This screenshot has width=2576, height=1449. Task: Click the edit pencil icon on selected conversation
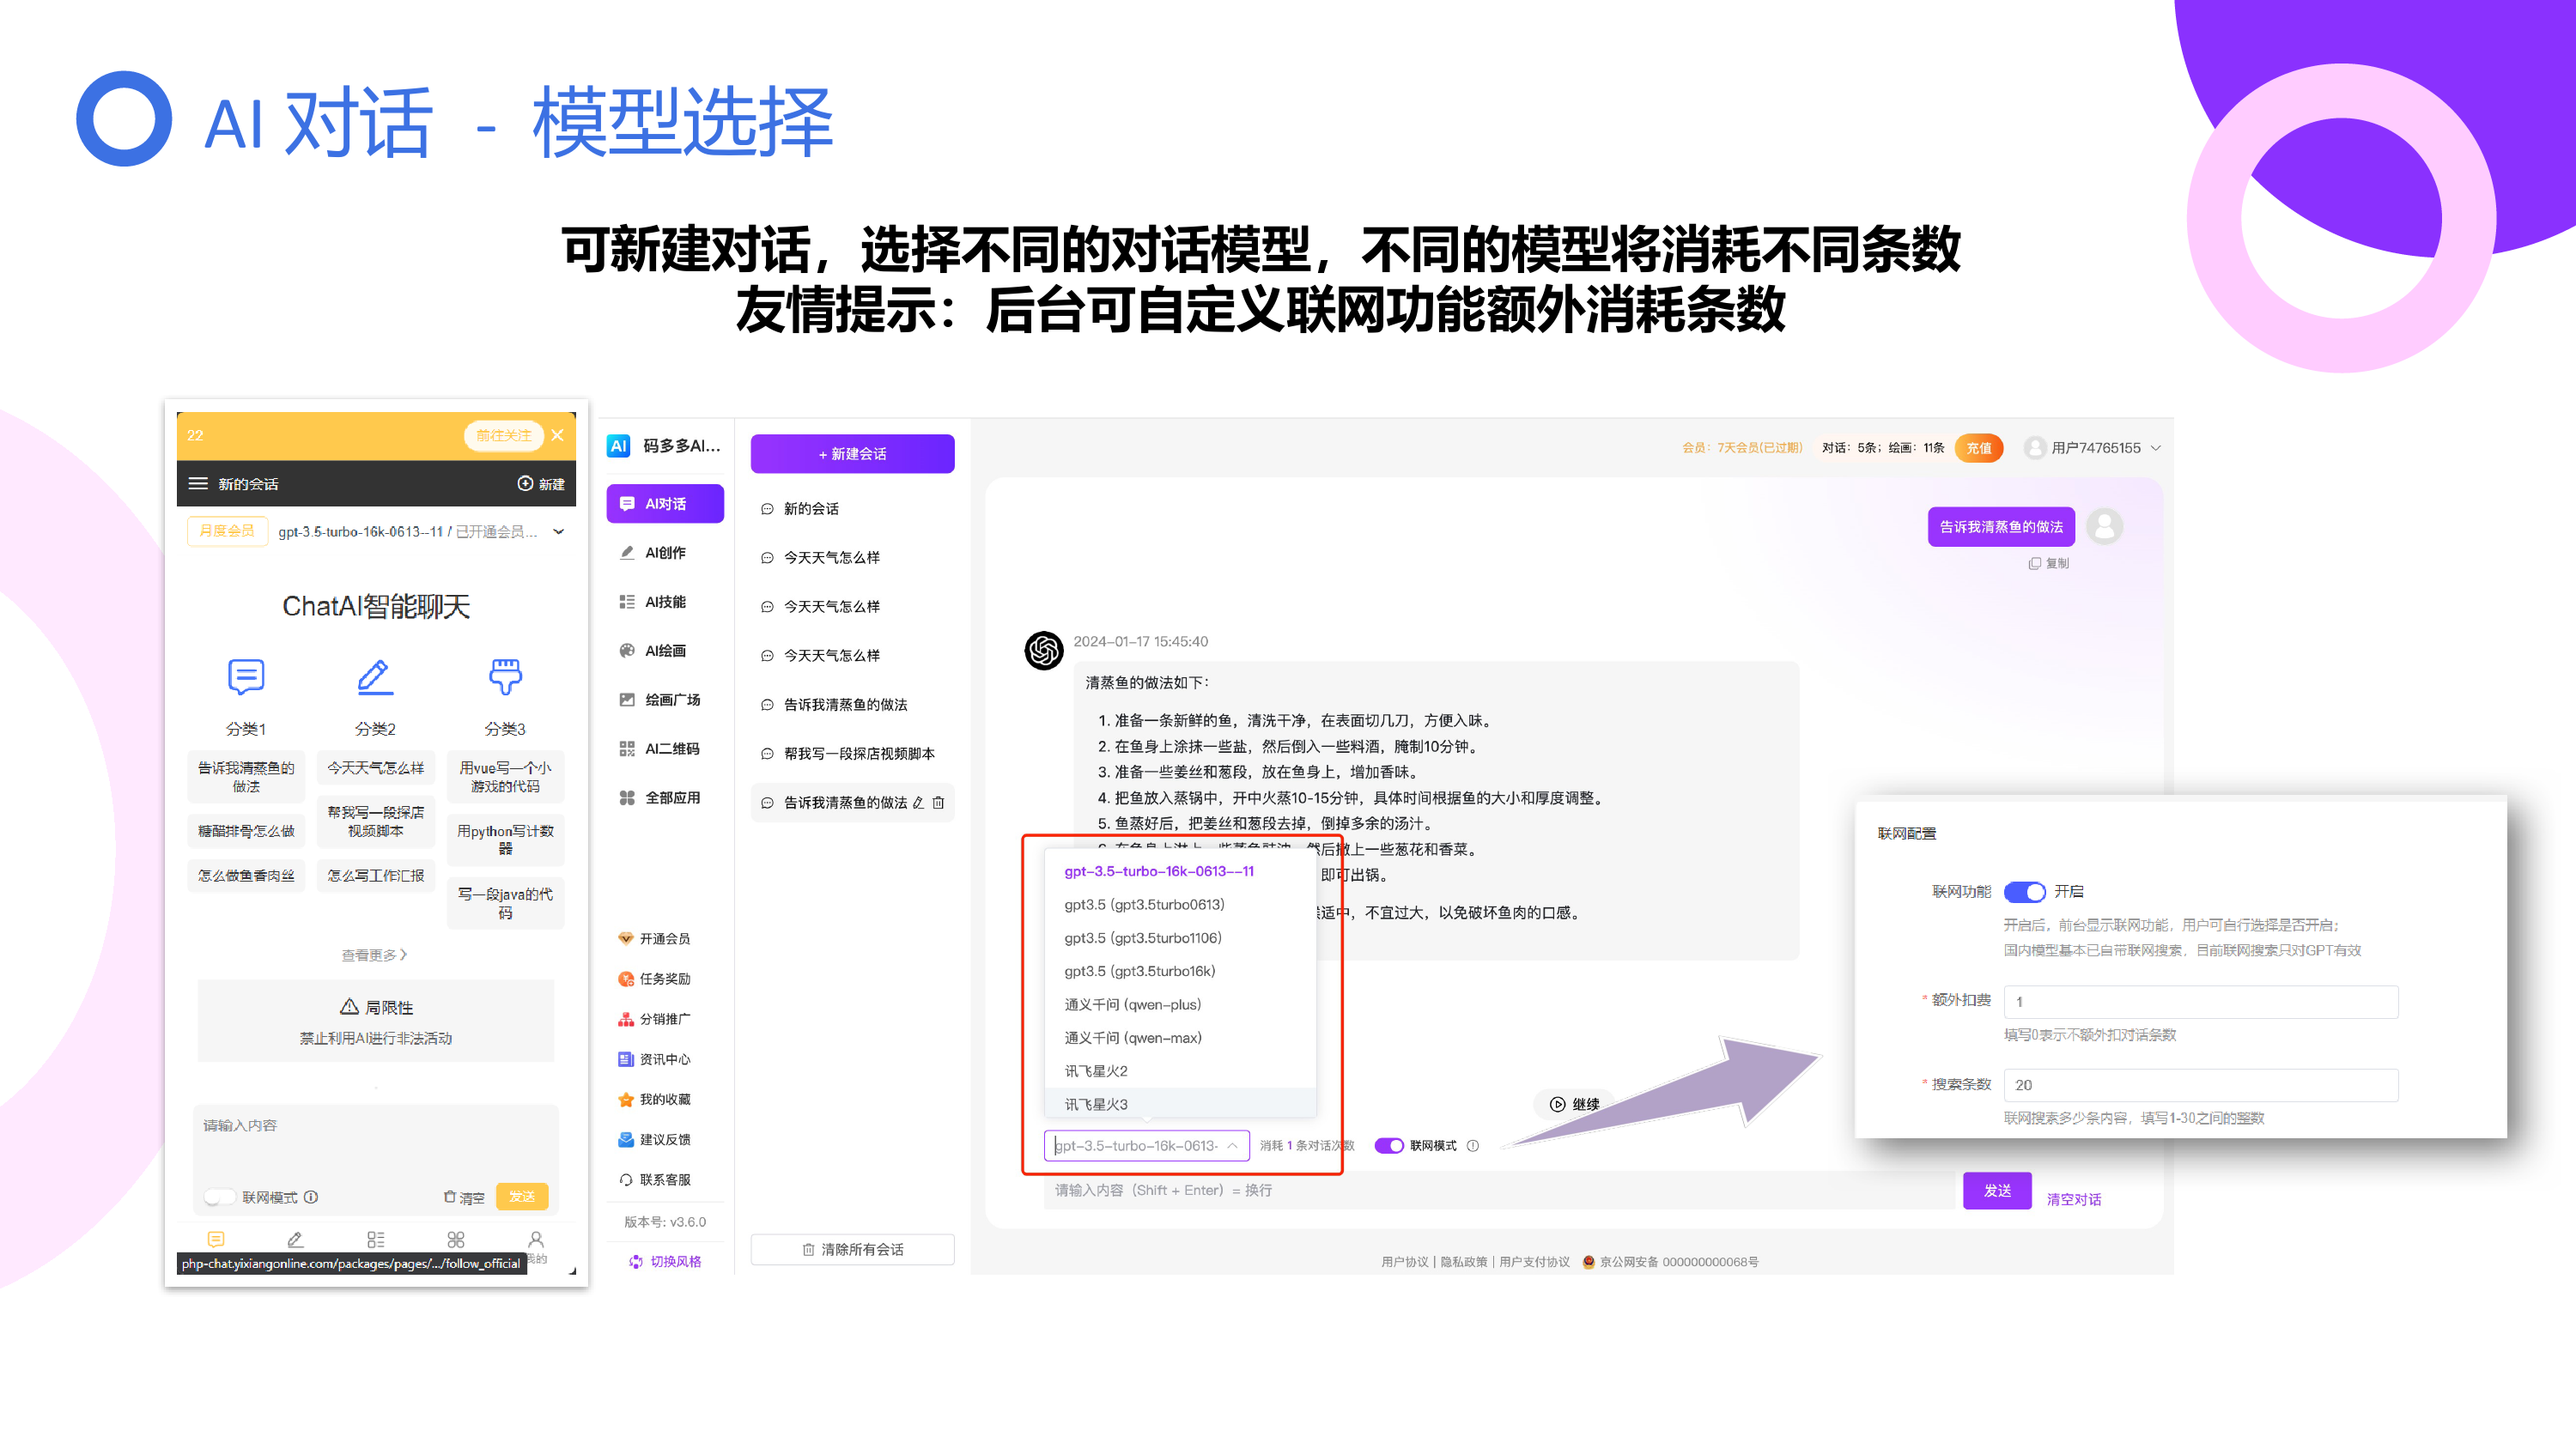918,802
